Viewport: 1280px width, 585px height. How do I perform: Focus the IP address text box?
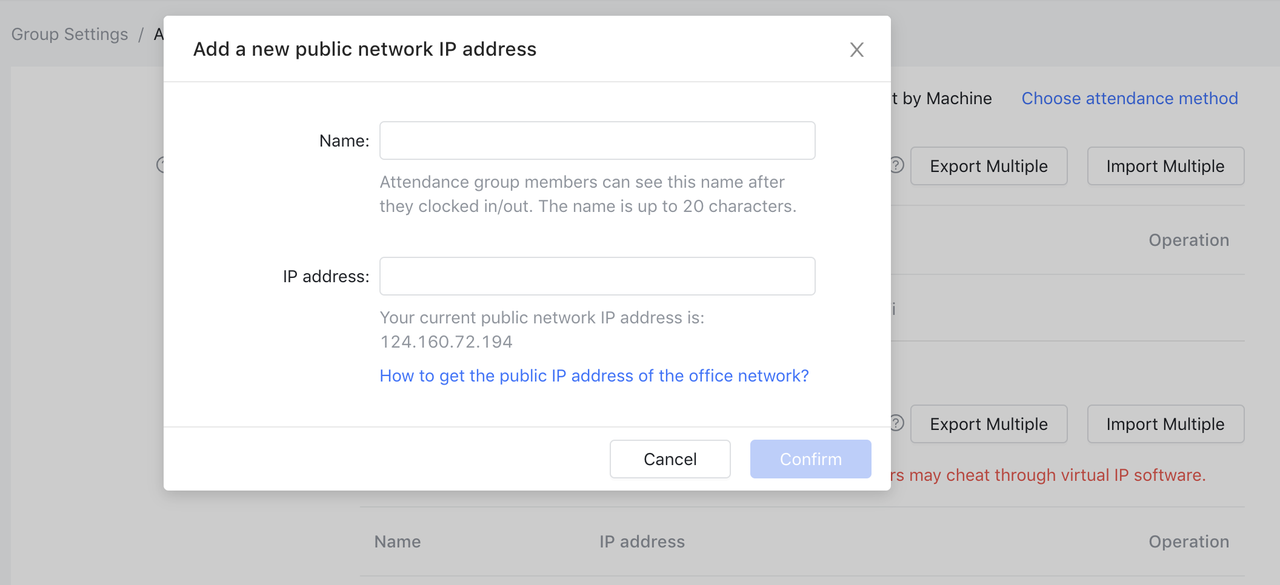coord(597,276)
